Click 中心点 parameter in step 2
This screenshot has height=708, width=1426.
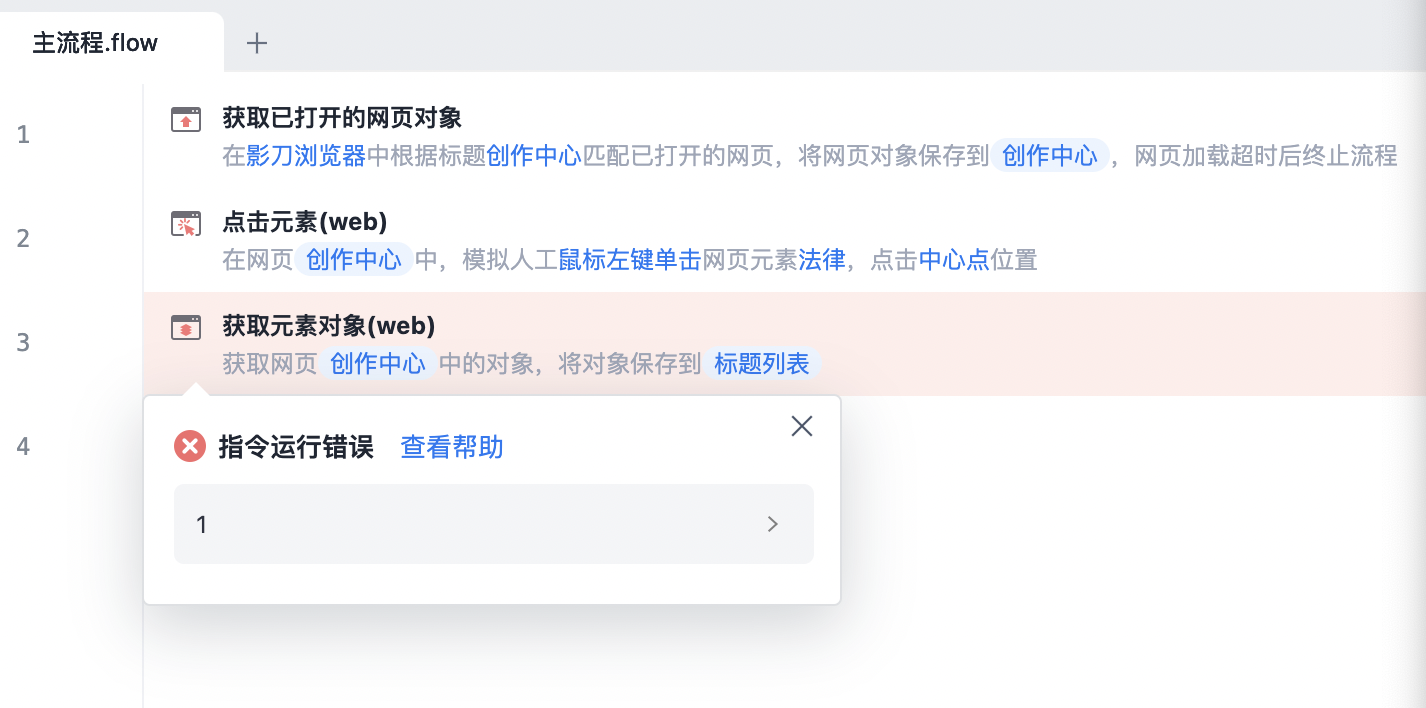pos(954,260)
